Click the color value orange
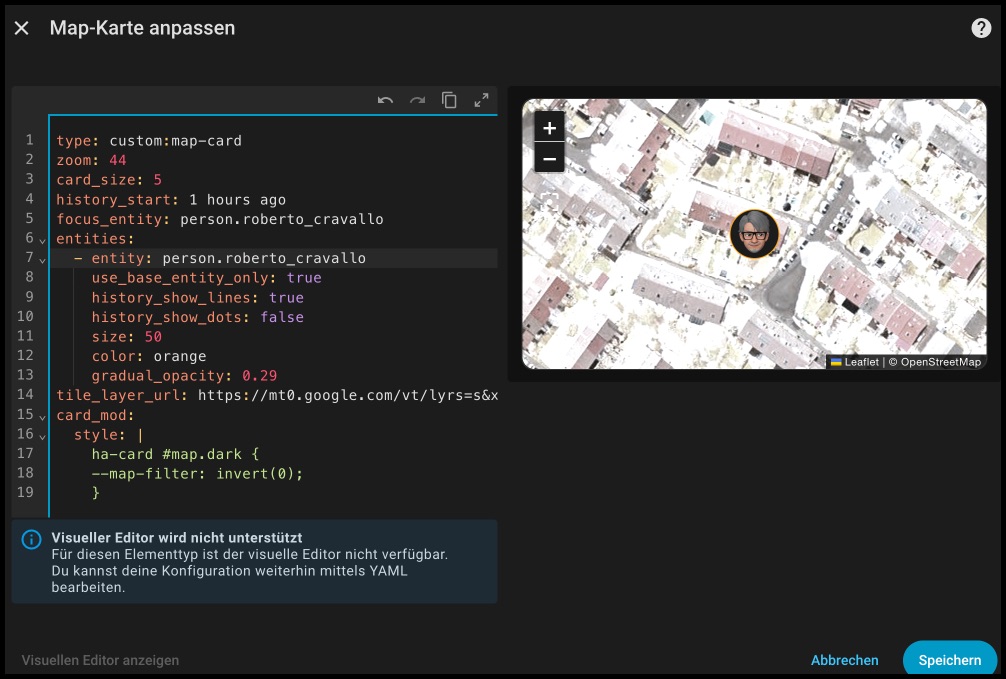This screenshot has width=1006, height=679. [x=180, y=356]
